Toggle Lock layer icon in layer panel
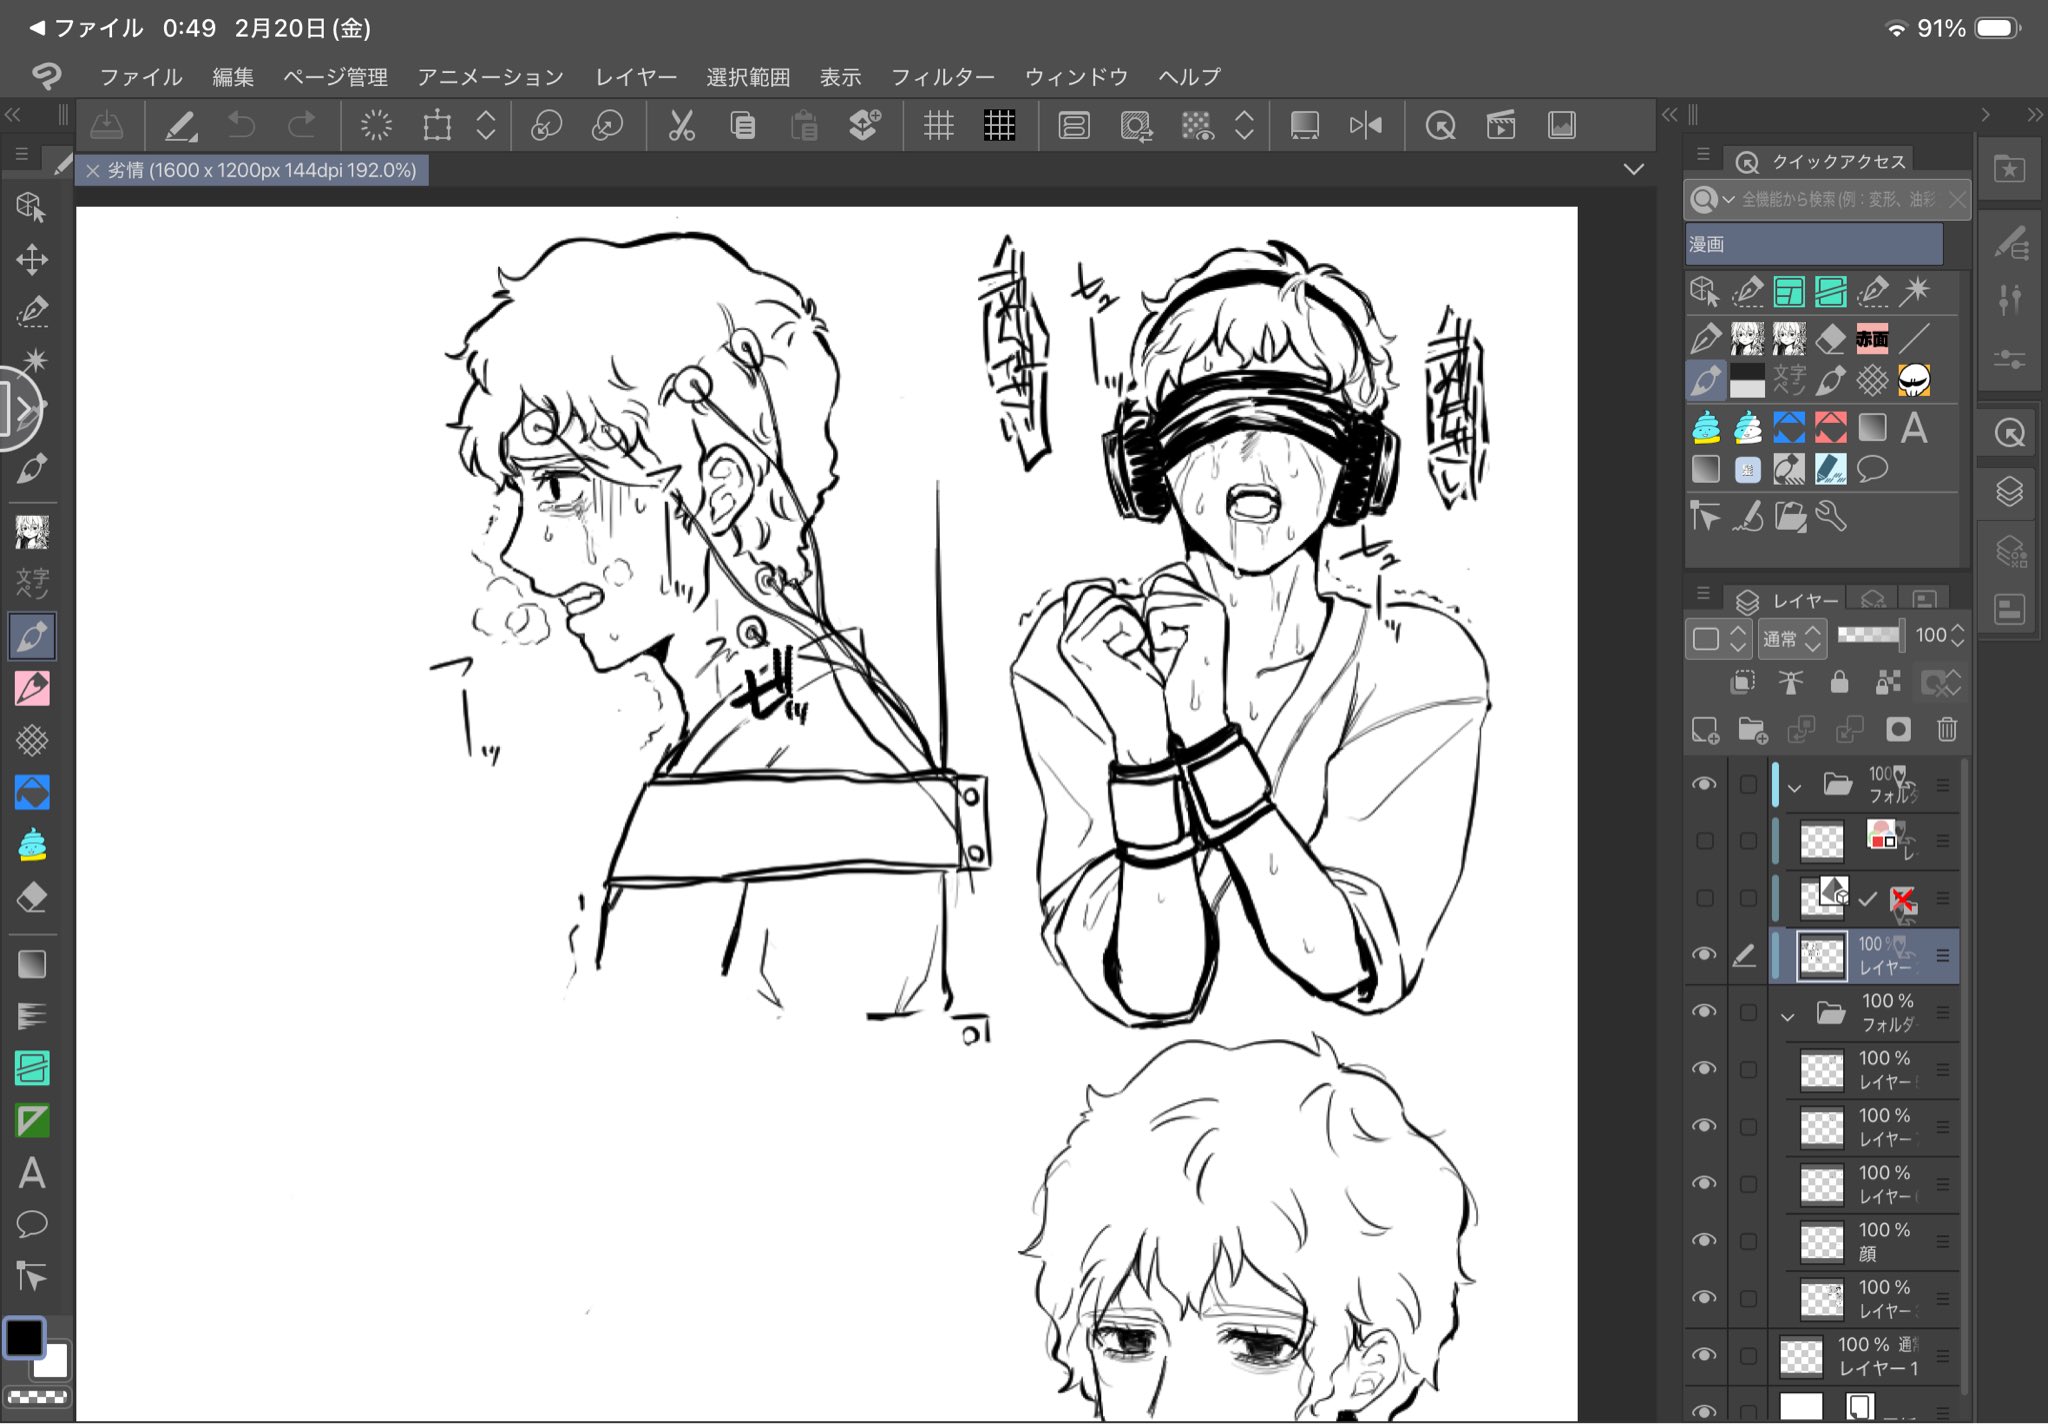The height and width of the screenshot is (1424, 2048). click(1839, 682)
